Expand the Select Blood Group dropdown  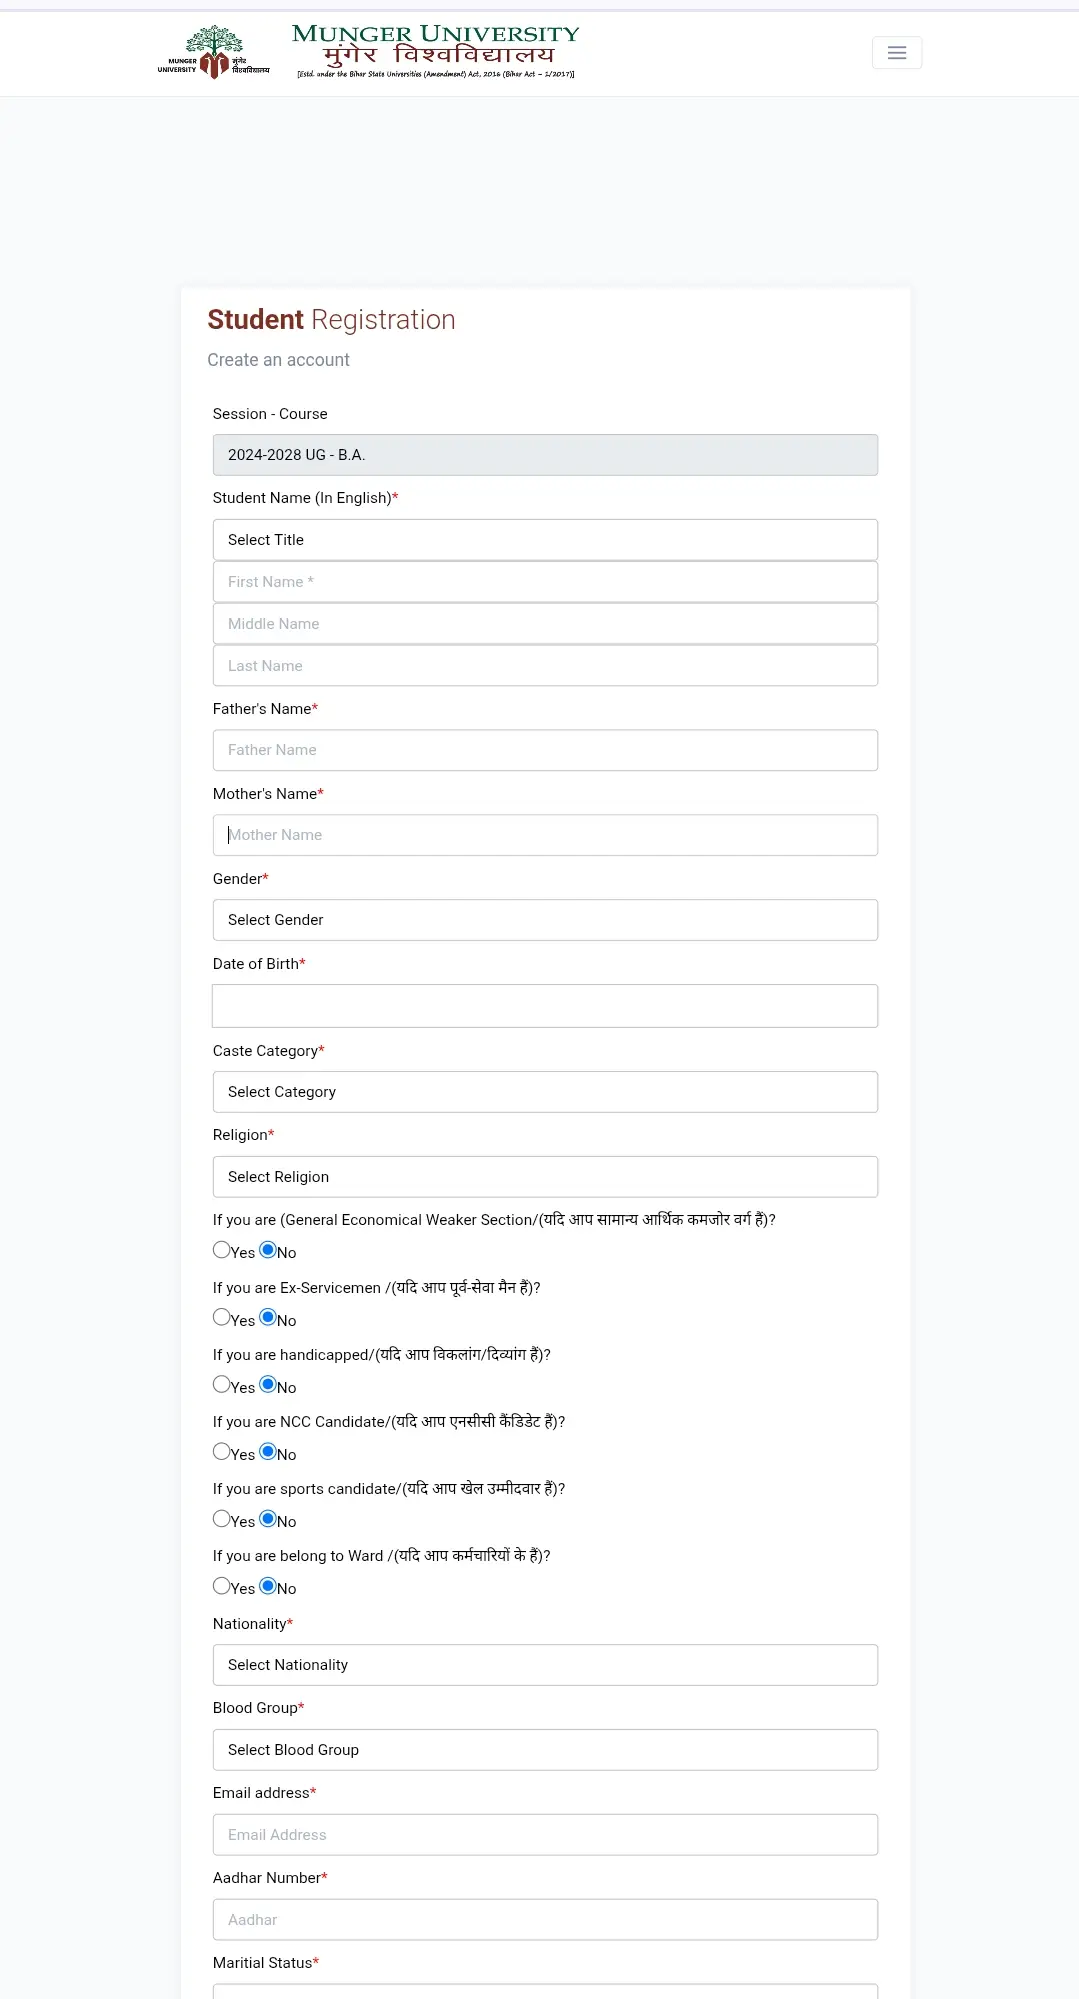(545, 1750)
